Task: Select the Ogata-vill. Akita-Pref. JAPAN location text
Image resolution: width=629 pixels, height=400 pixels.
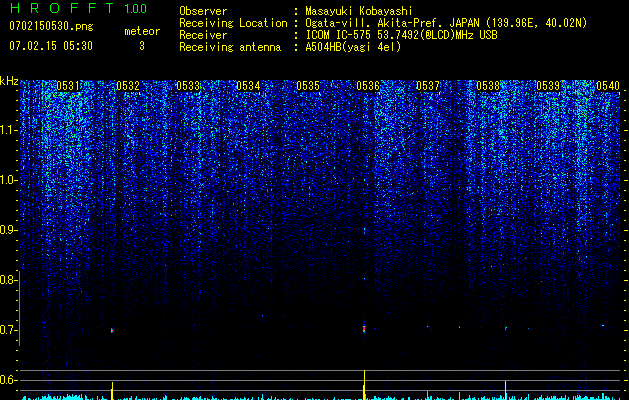Action: [390, 23]
